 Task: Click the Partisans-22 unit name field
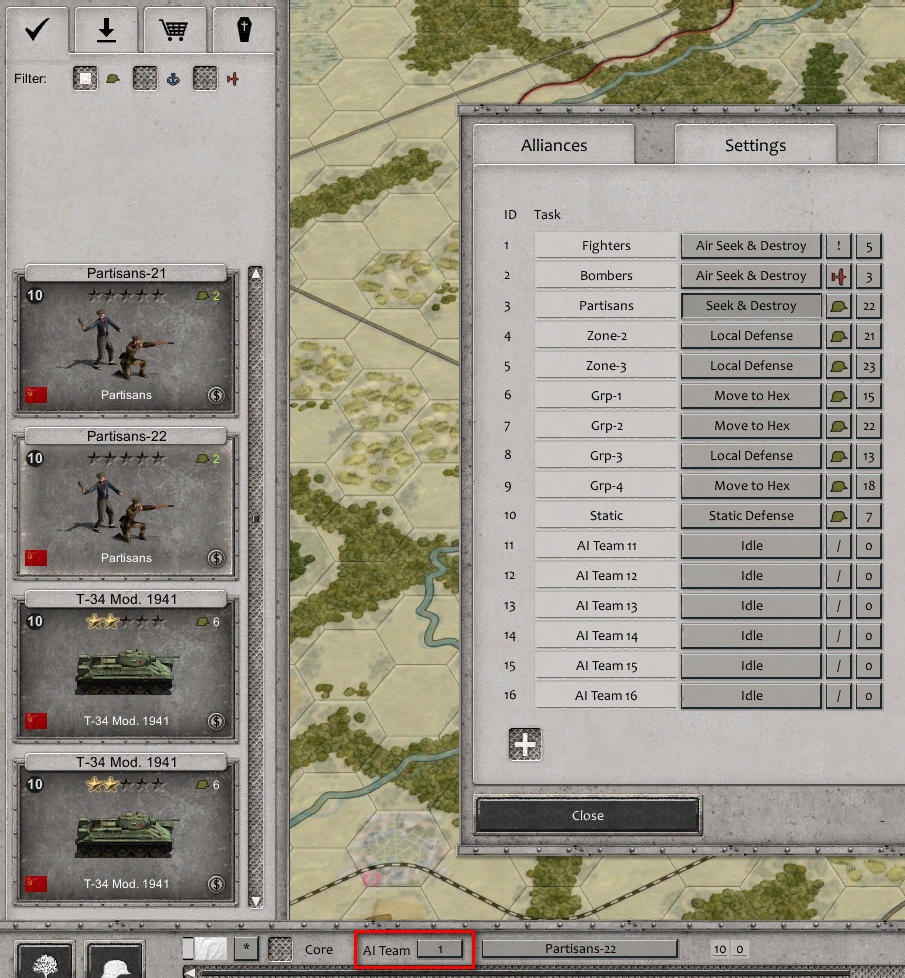tap(579, 949)
